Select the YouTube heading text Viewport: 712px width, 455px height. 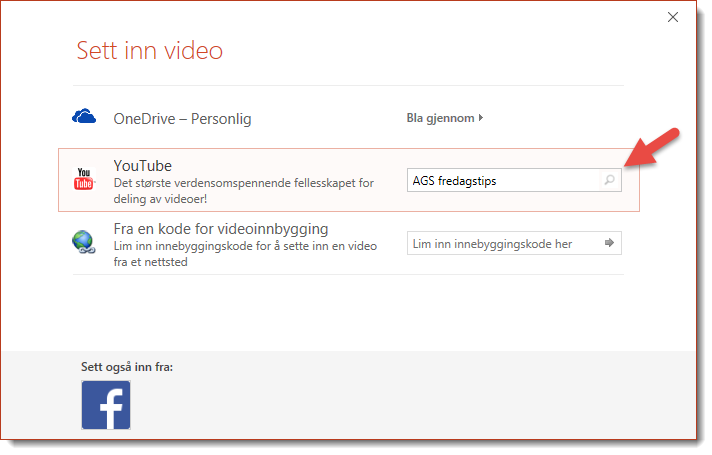pyautogui.click(x=143, y=166)
